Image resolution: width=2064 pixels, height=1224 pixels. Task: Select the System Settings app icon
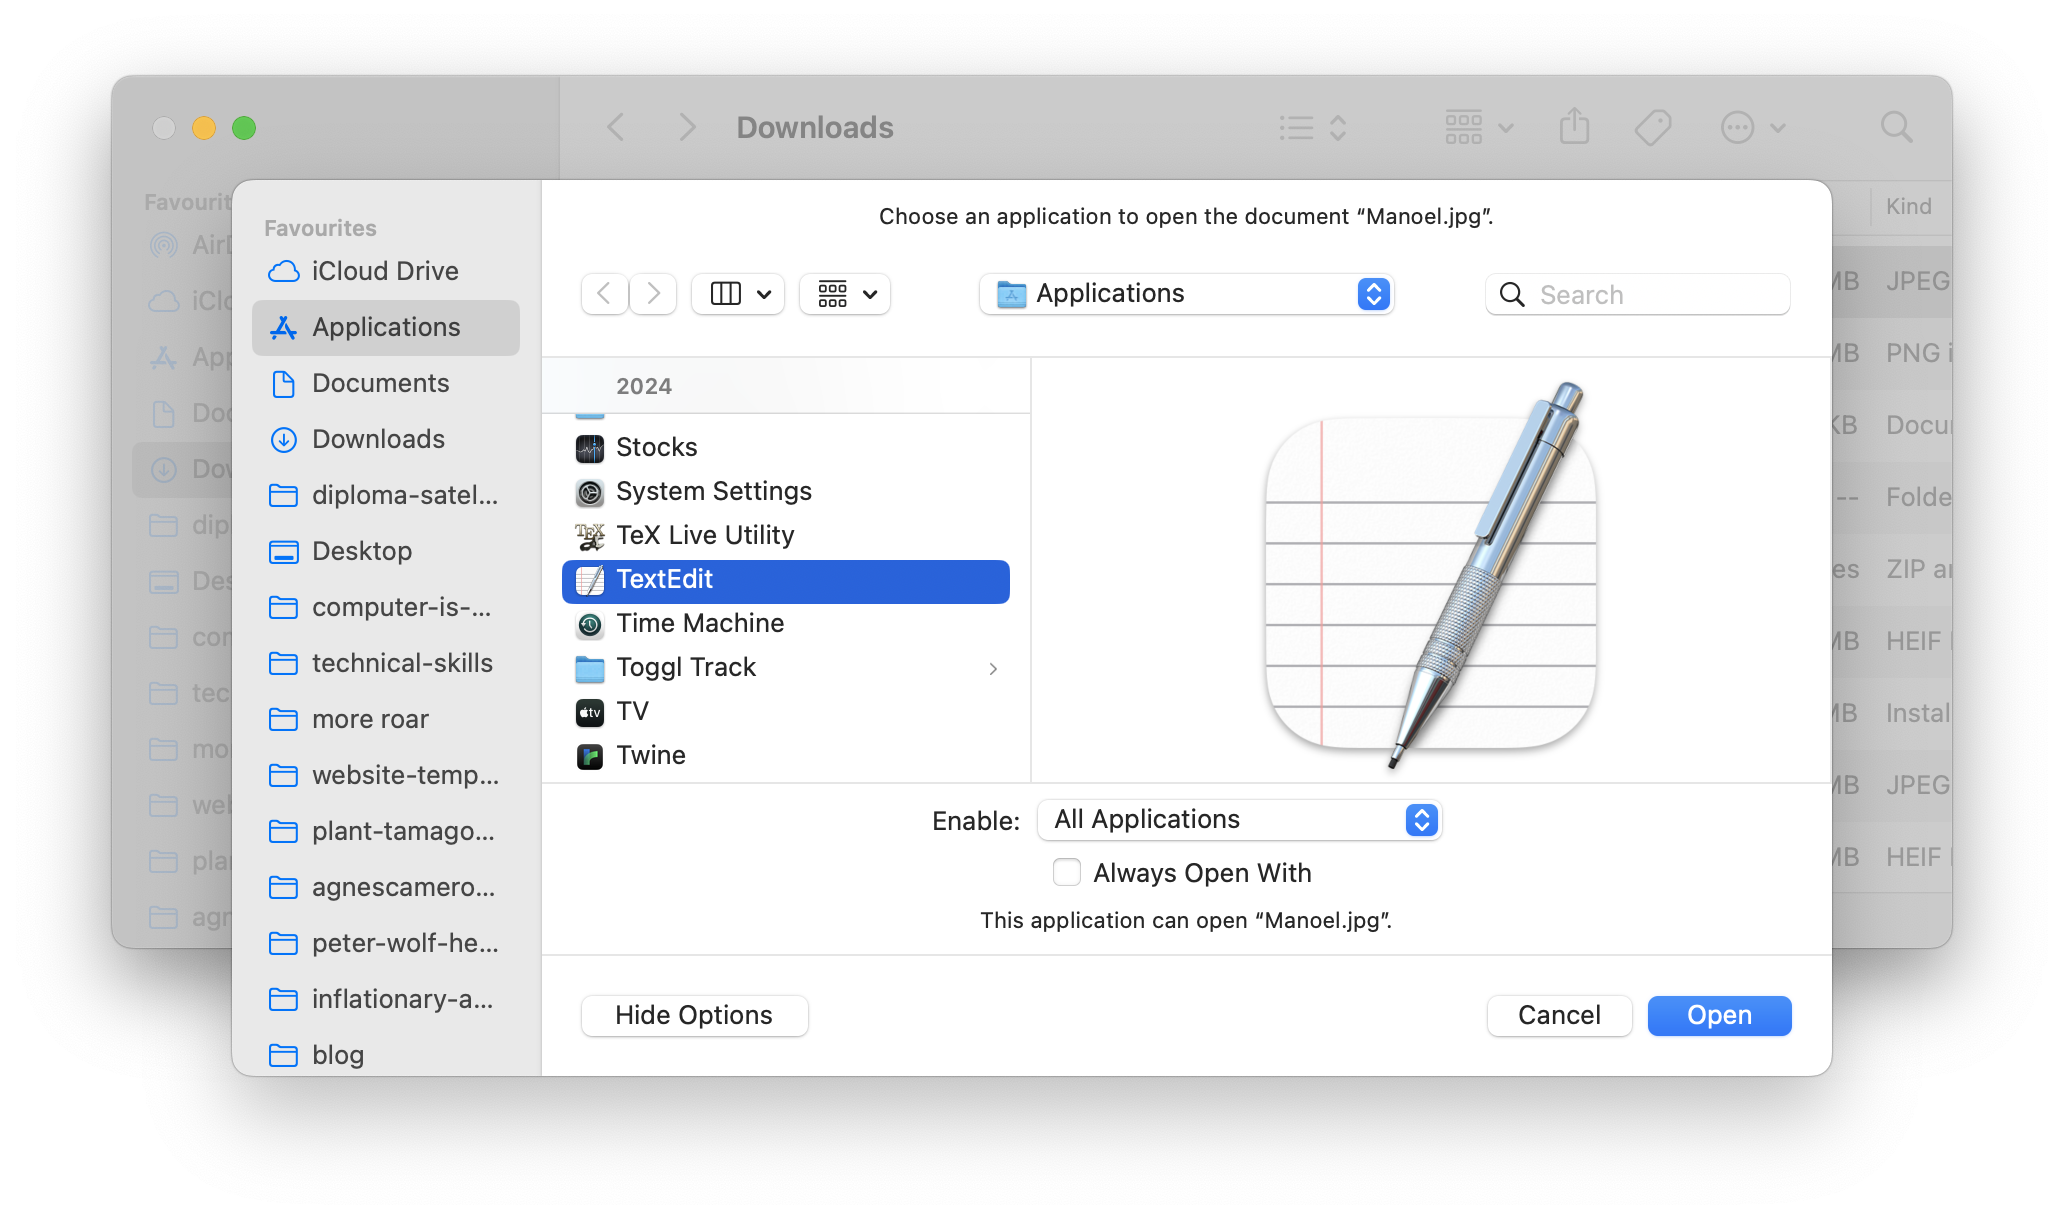tap(590, 492)
